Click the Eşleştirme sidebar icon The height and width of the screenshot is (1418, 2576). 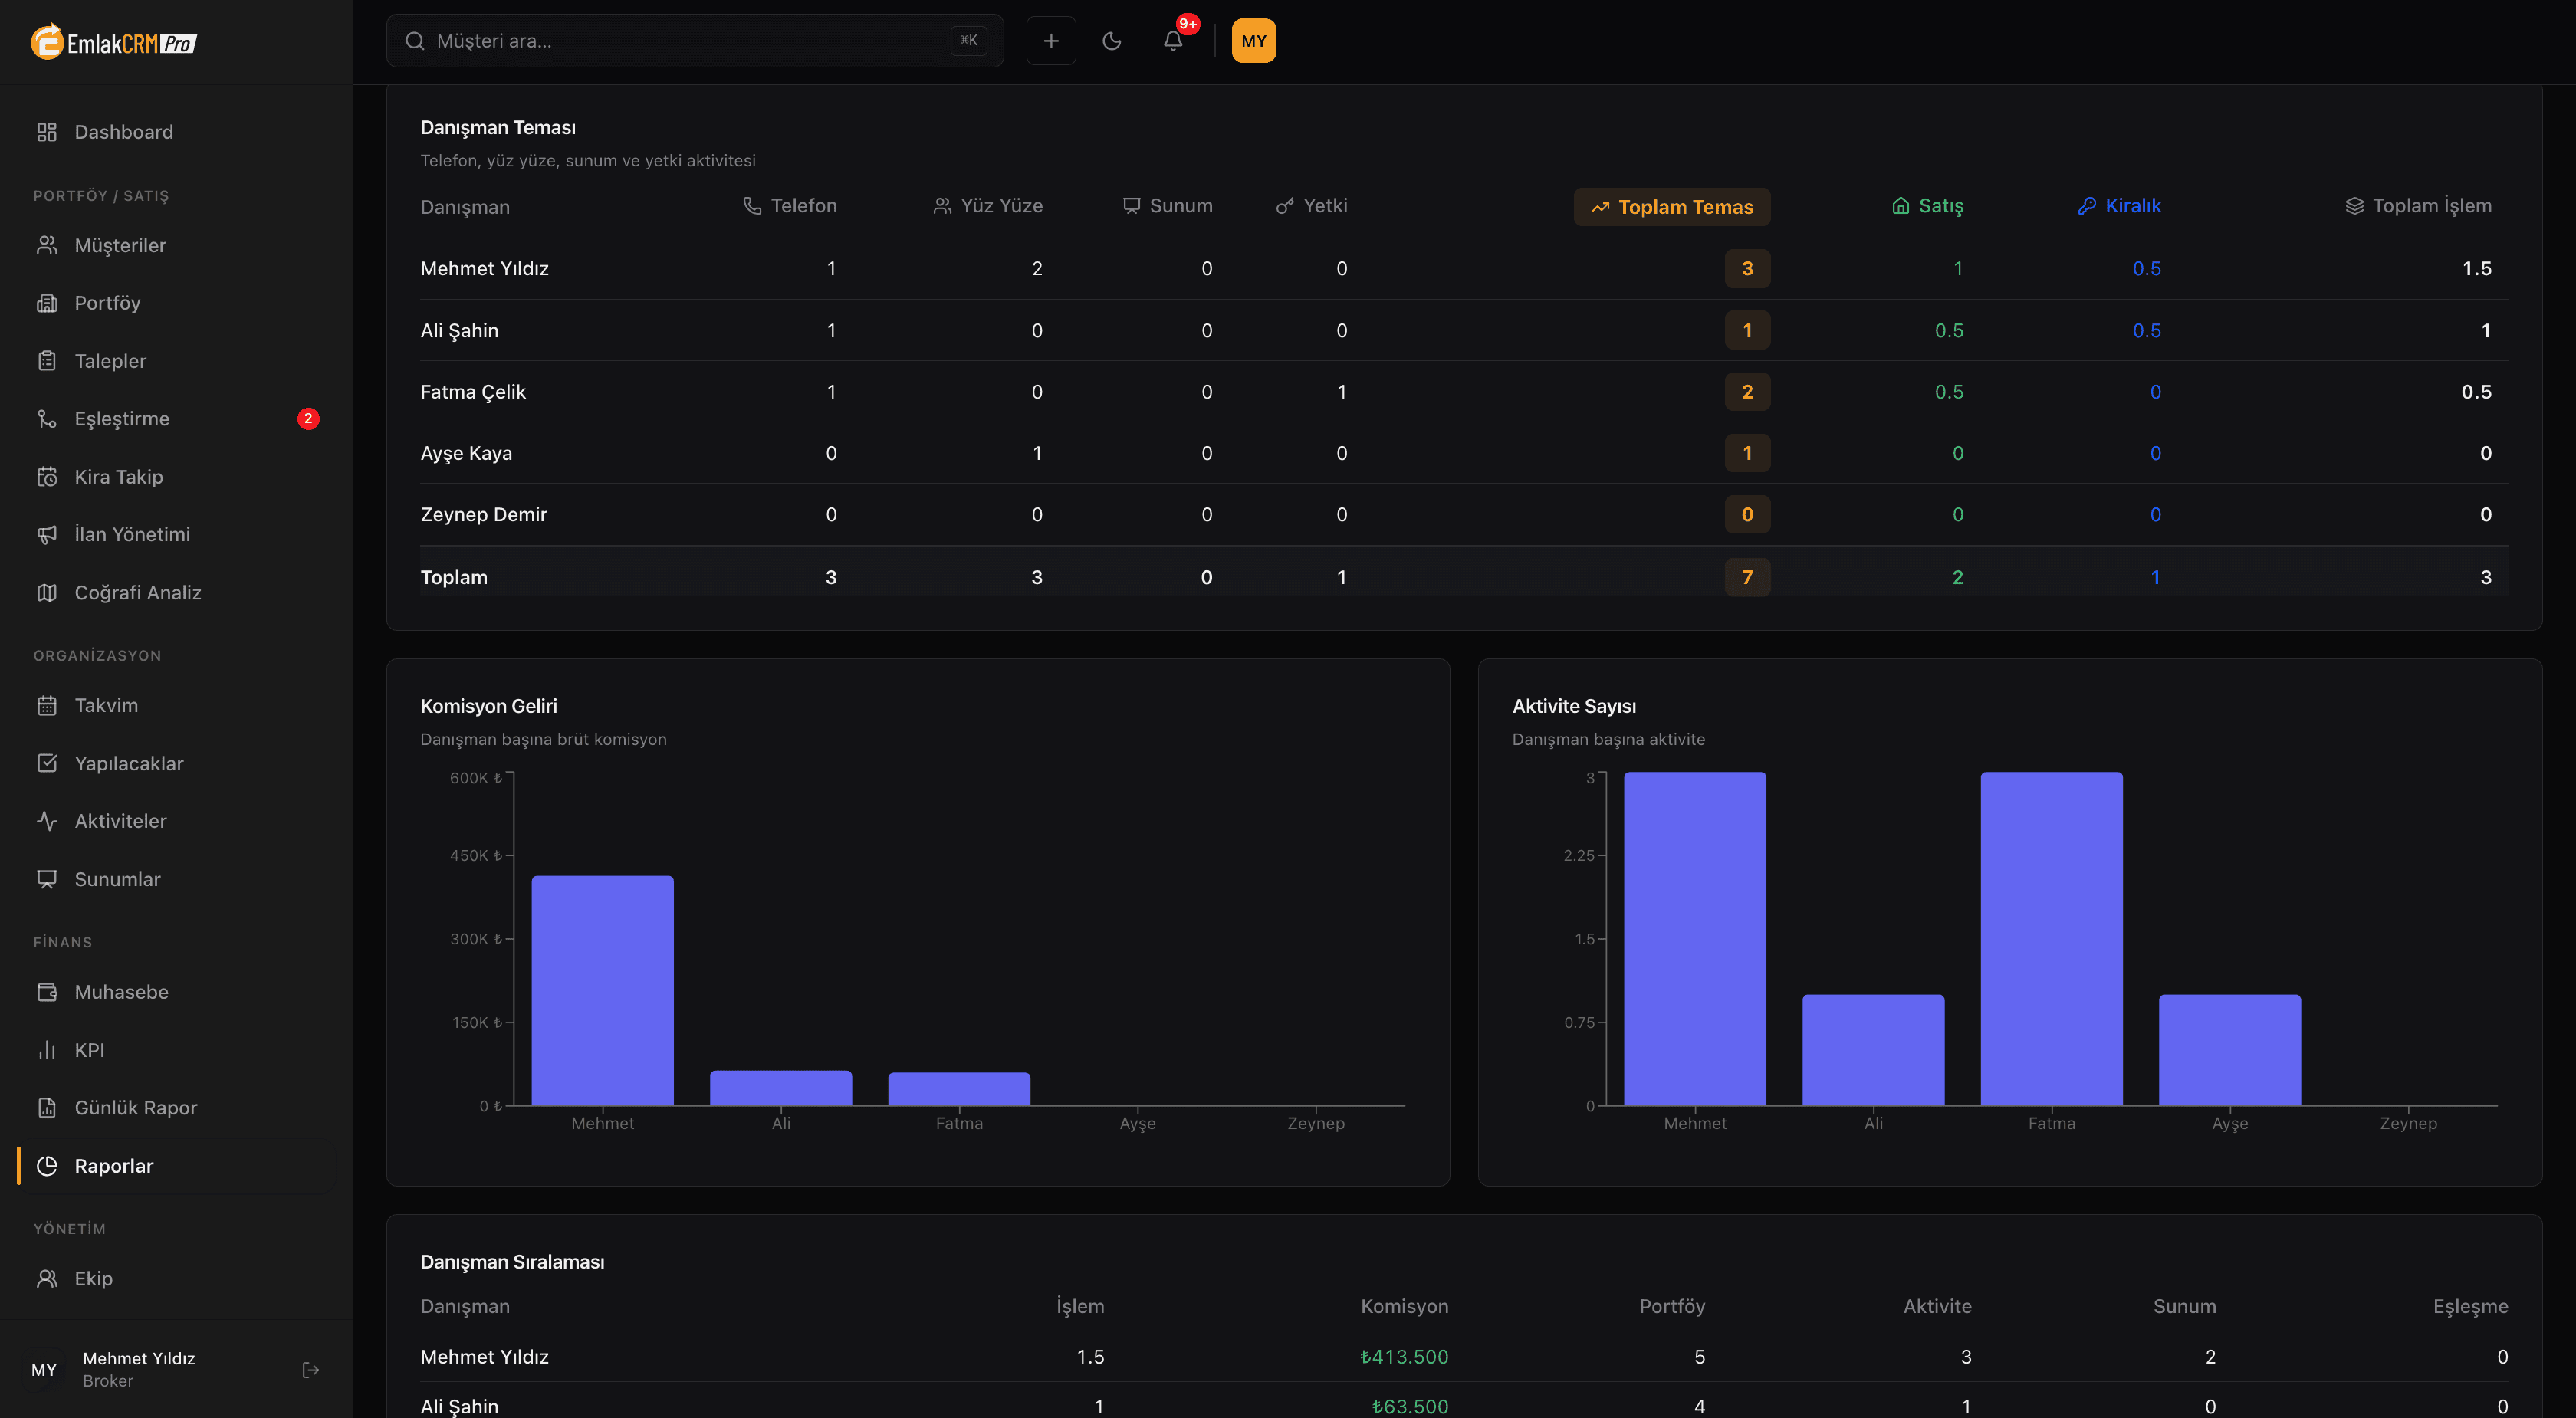tap(47, 419)
